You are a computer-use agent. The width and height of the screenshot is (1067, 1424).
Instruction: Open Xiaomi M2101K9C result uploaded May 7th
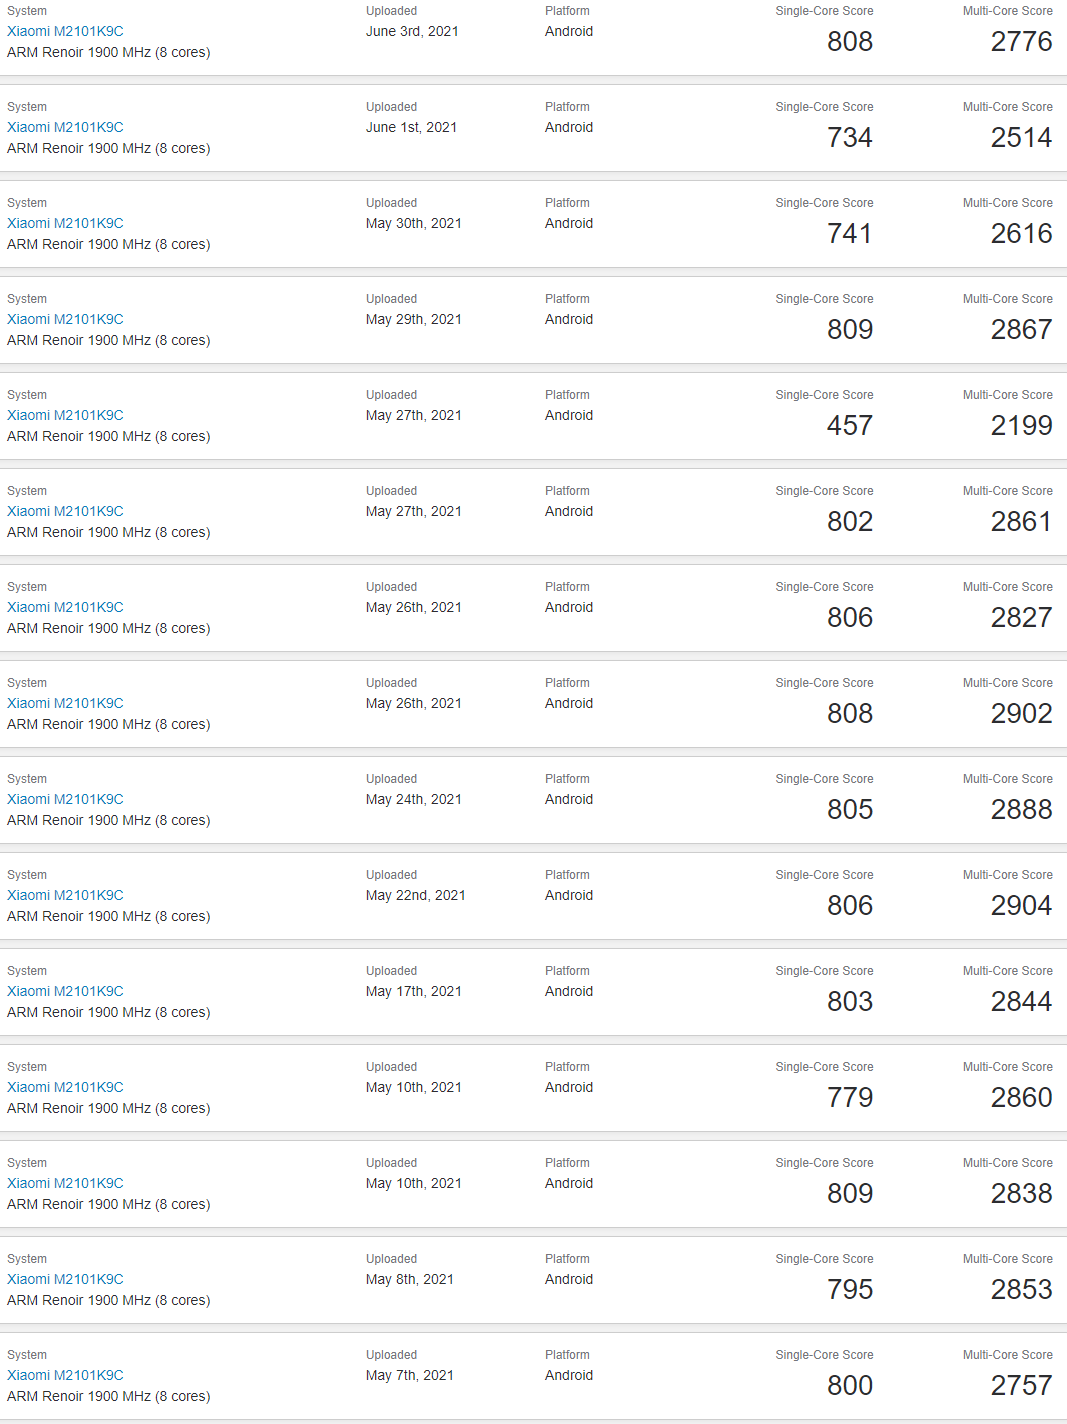click(65, 1375)
